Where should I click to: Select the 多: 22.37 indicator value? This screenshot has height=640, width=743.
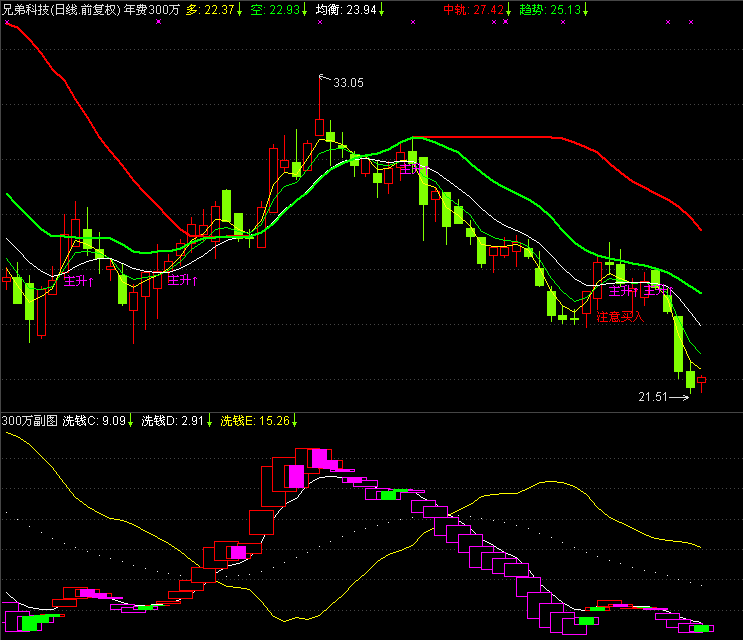[x=210, y=9]
